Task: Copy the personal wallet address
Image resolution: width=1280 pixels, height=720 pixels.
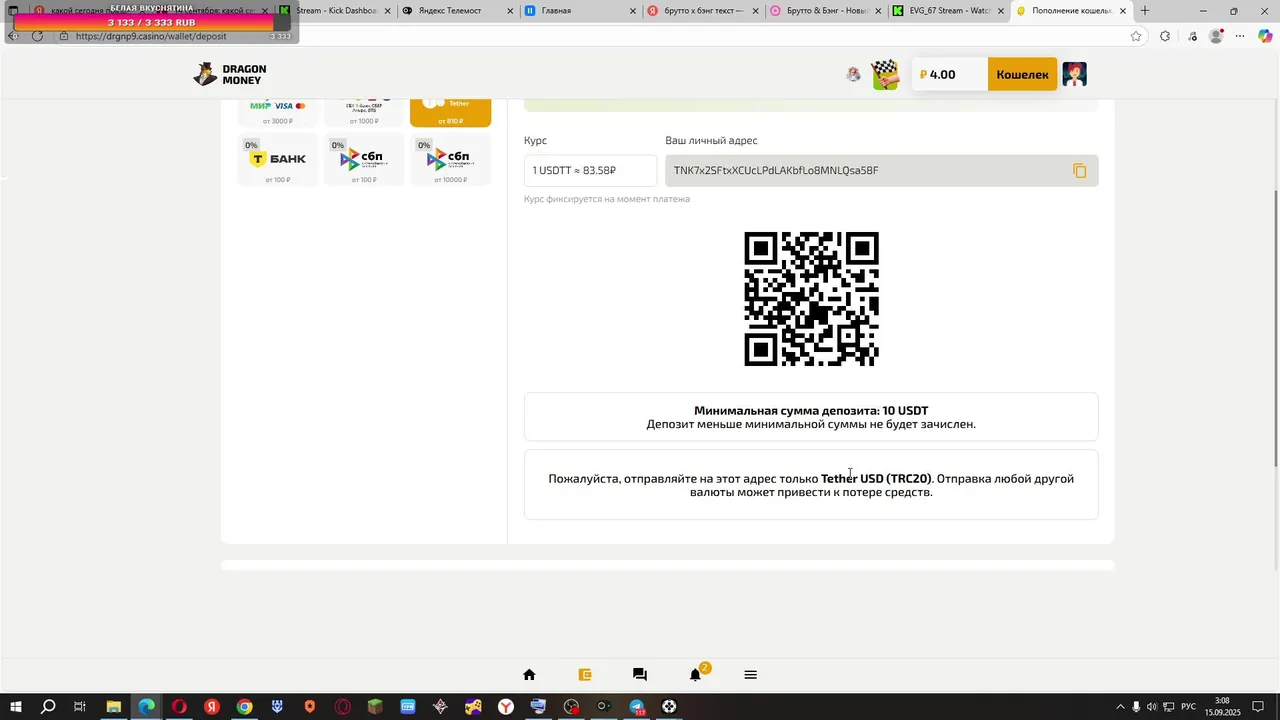Action: pyautogui.click(x=1079, y=171)
